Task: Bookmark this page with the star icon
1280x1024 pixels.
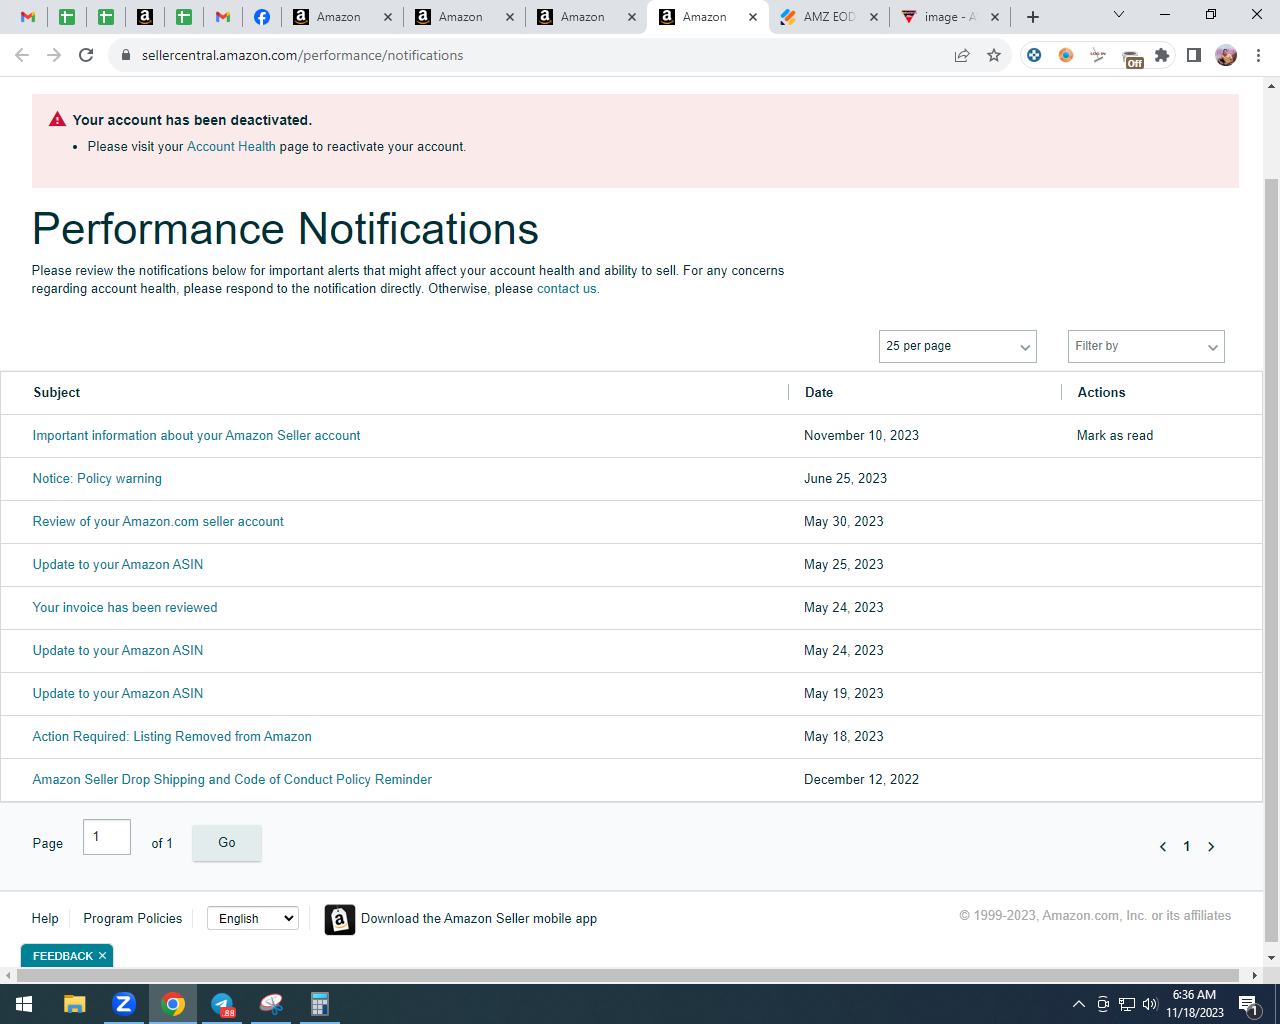Action: 994,55
